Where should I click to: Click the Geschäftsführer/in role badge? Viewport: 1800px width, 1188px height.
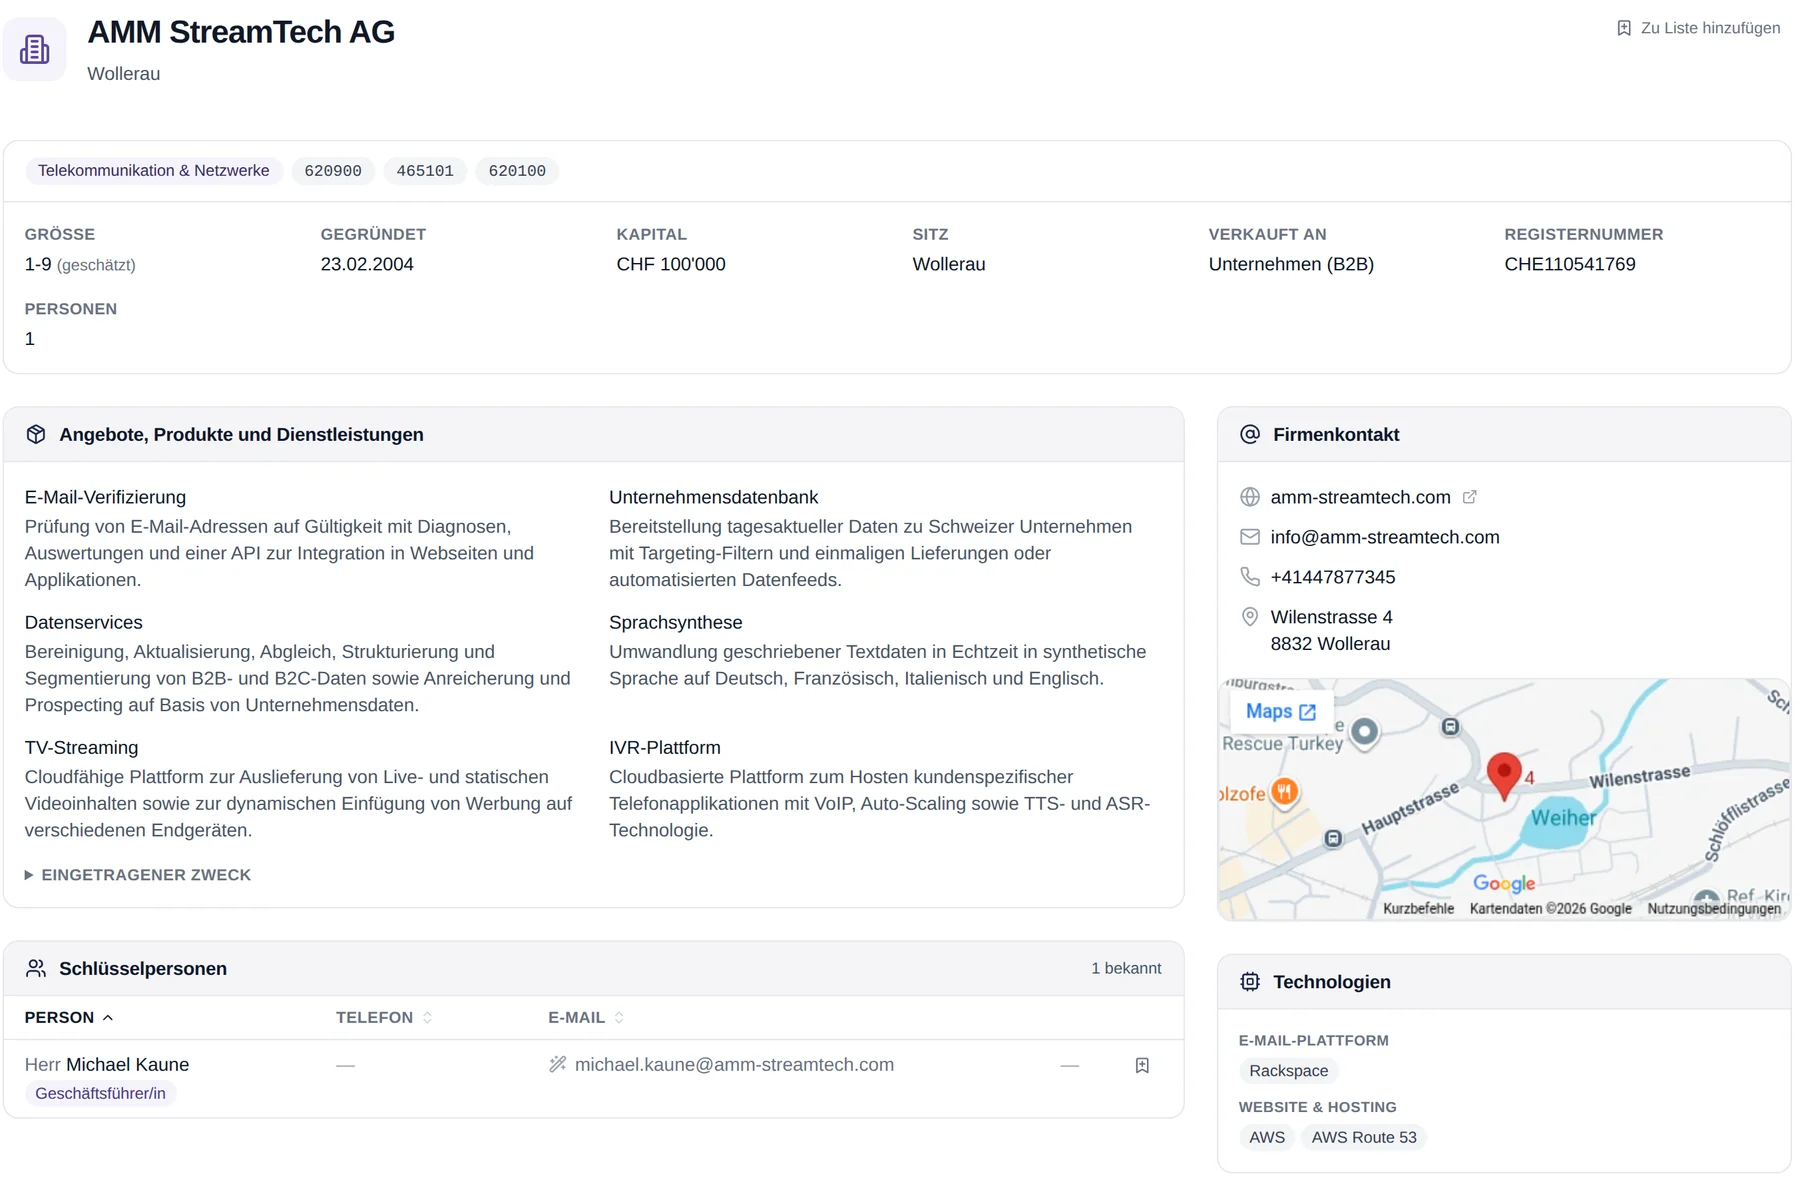pyautogui.click(x=100, y=1094)
